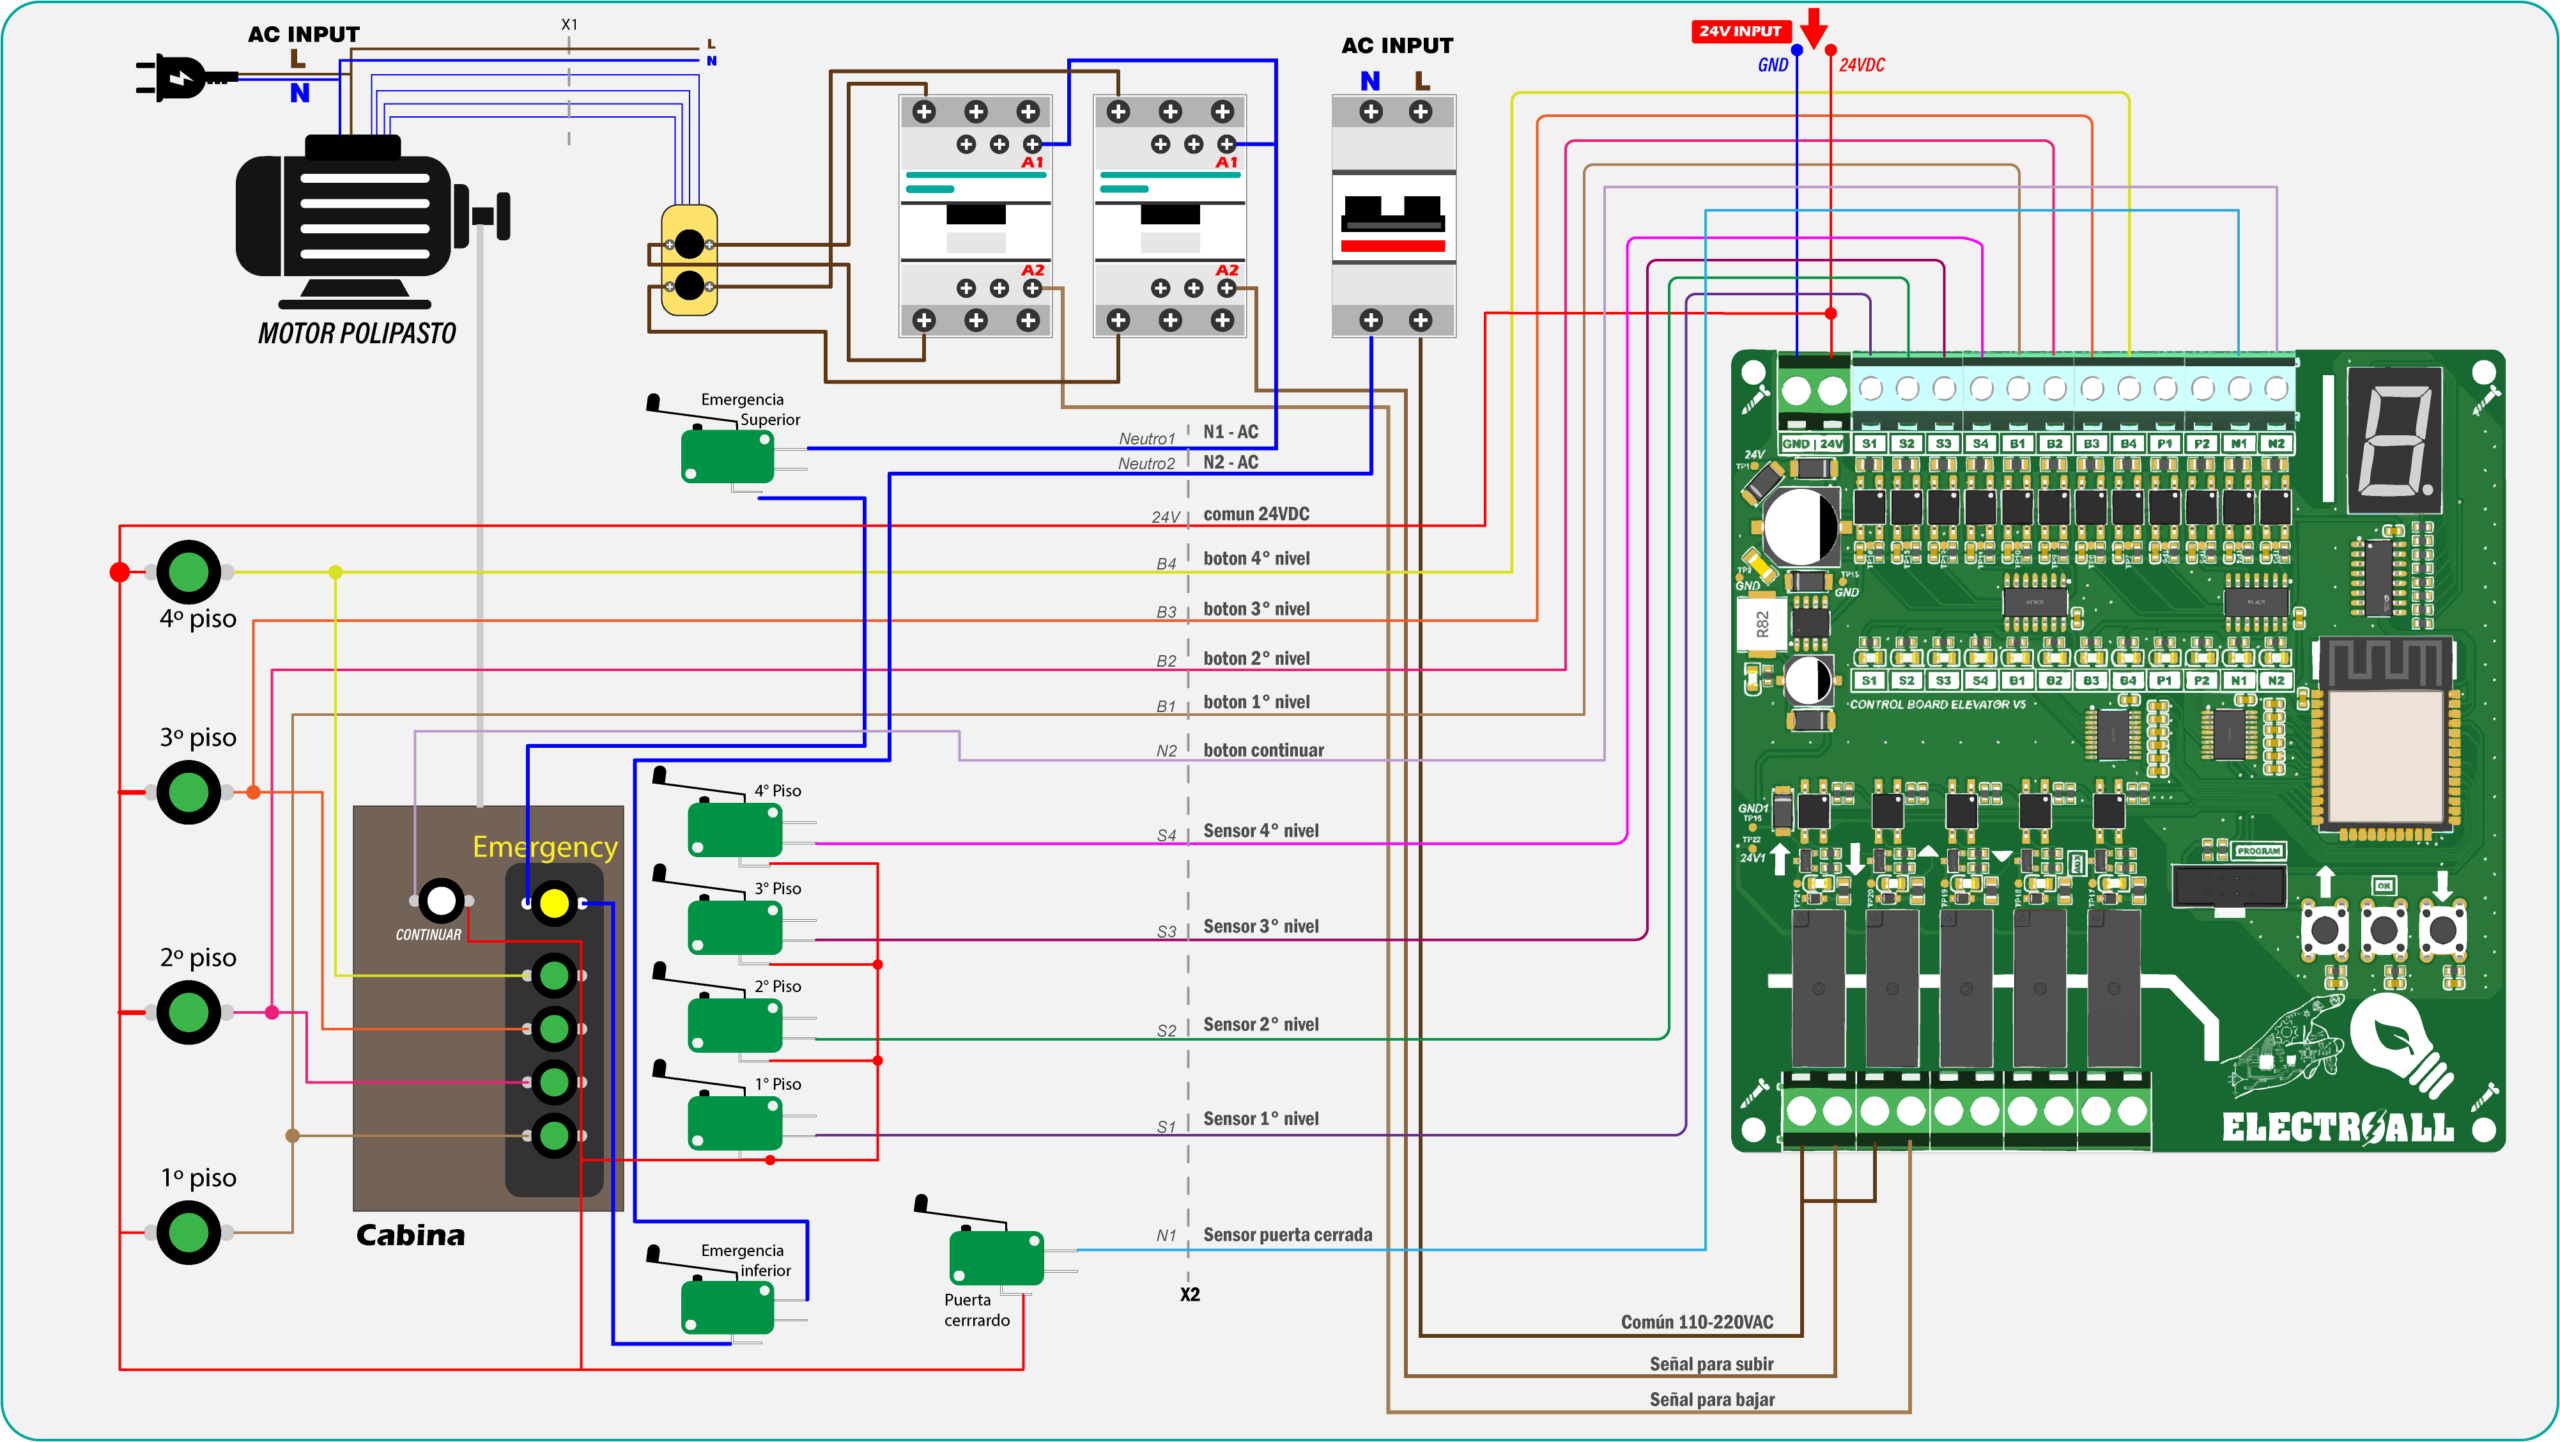
Task: Click the red 24V INPUT arrow
Action: pyautogui.click(x=1814, y=27)
